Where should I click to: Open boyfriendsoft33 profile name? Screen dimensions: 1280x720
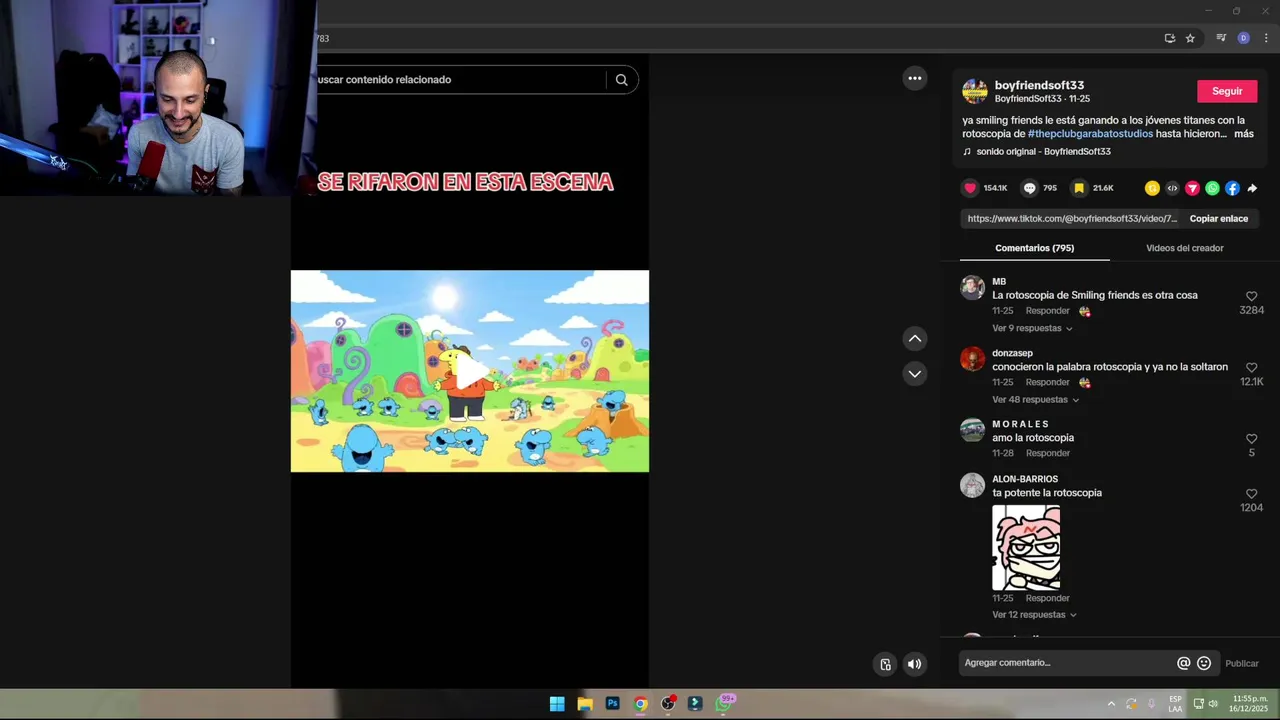[1039, 85]
